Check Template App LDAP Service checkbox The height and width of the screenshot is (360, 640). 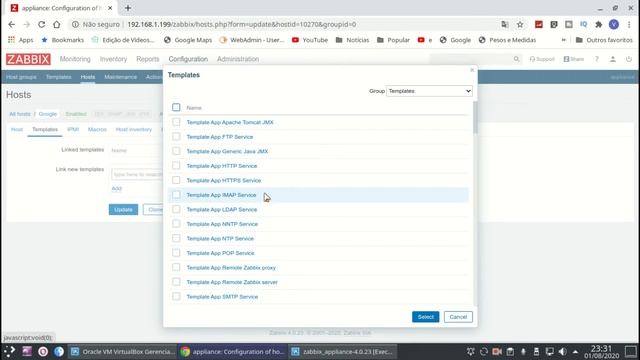[176, 209]
